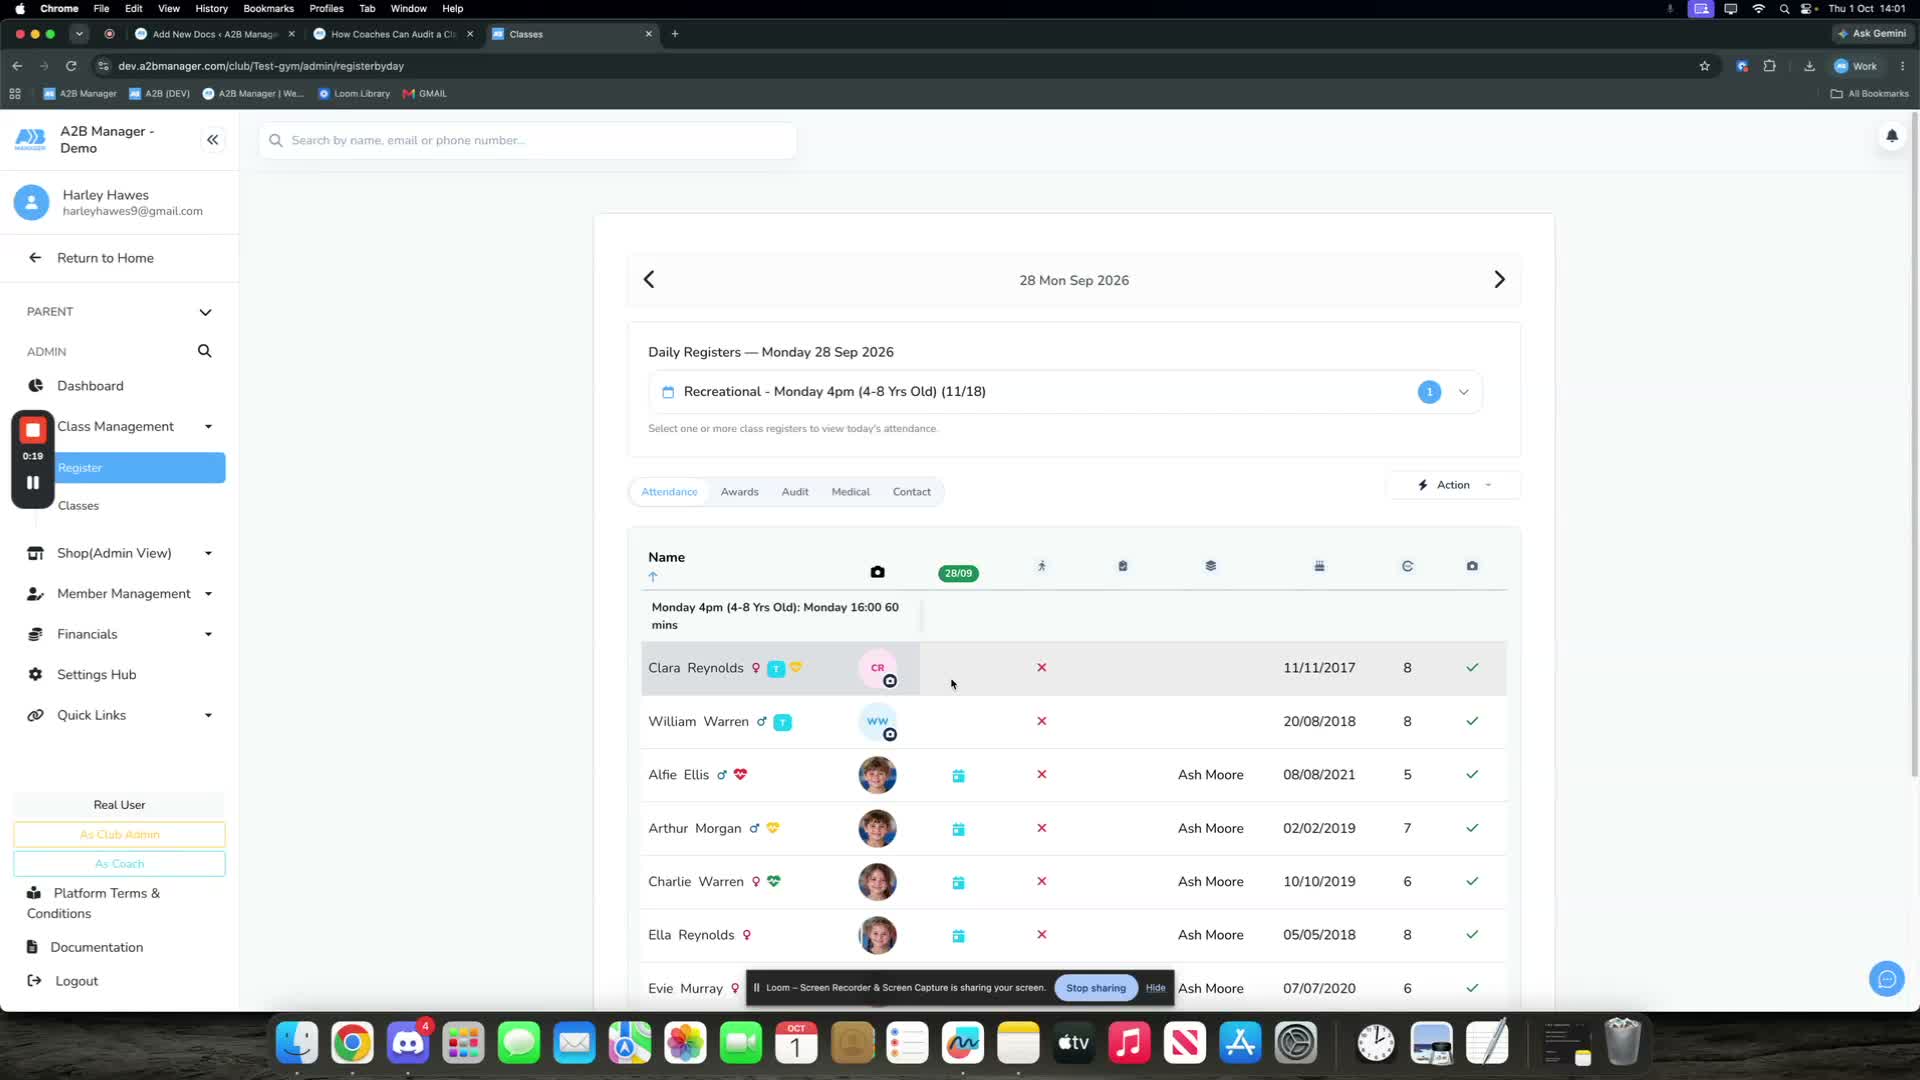Image resolution: width=1920 pixels, height=1080 pixels.
Task: Expand Shop(Admin View) menu
Action: click(x=120, y=553)
